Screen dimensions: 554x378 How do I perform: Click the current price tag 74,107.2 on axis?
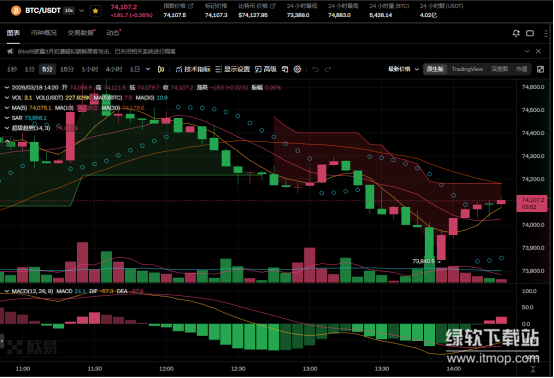click(x=532, y=203)
